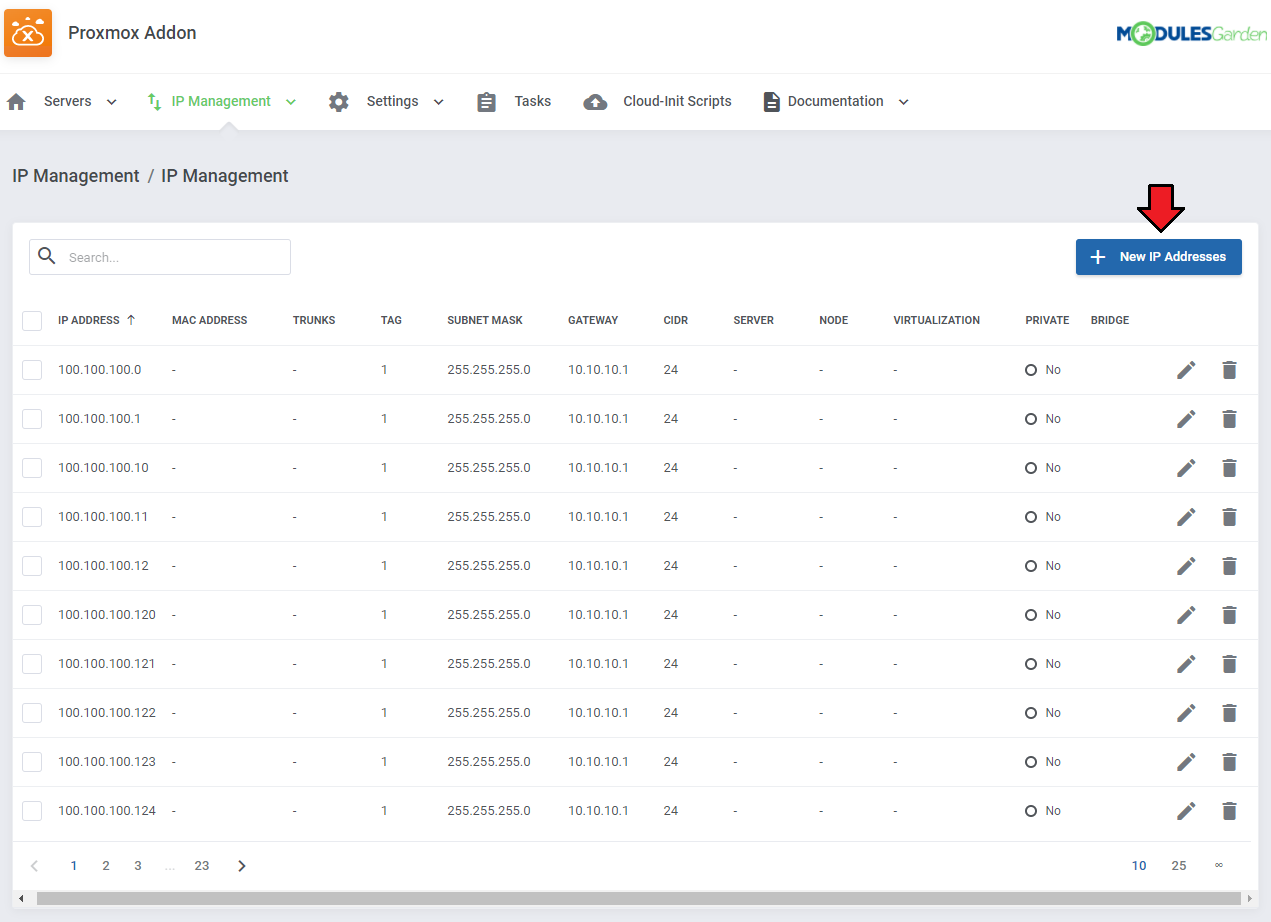
Task: Open the Tasks menu item
Action: tap(533, 102)
